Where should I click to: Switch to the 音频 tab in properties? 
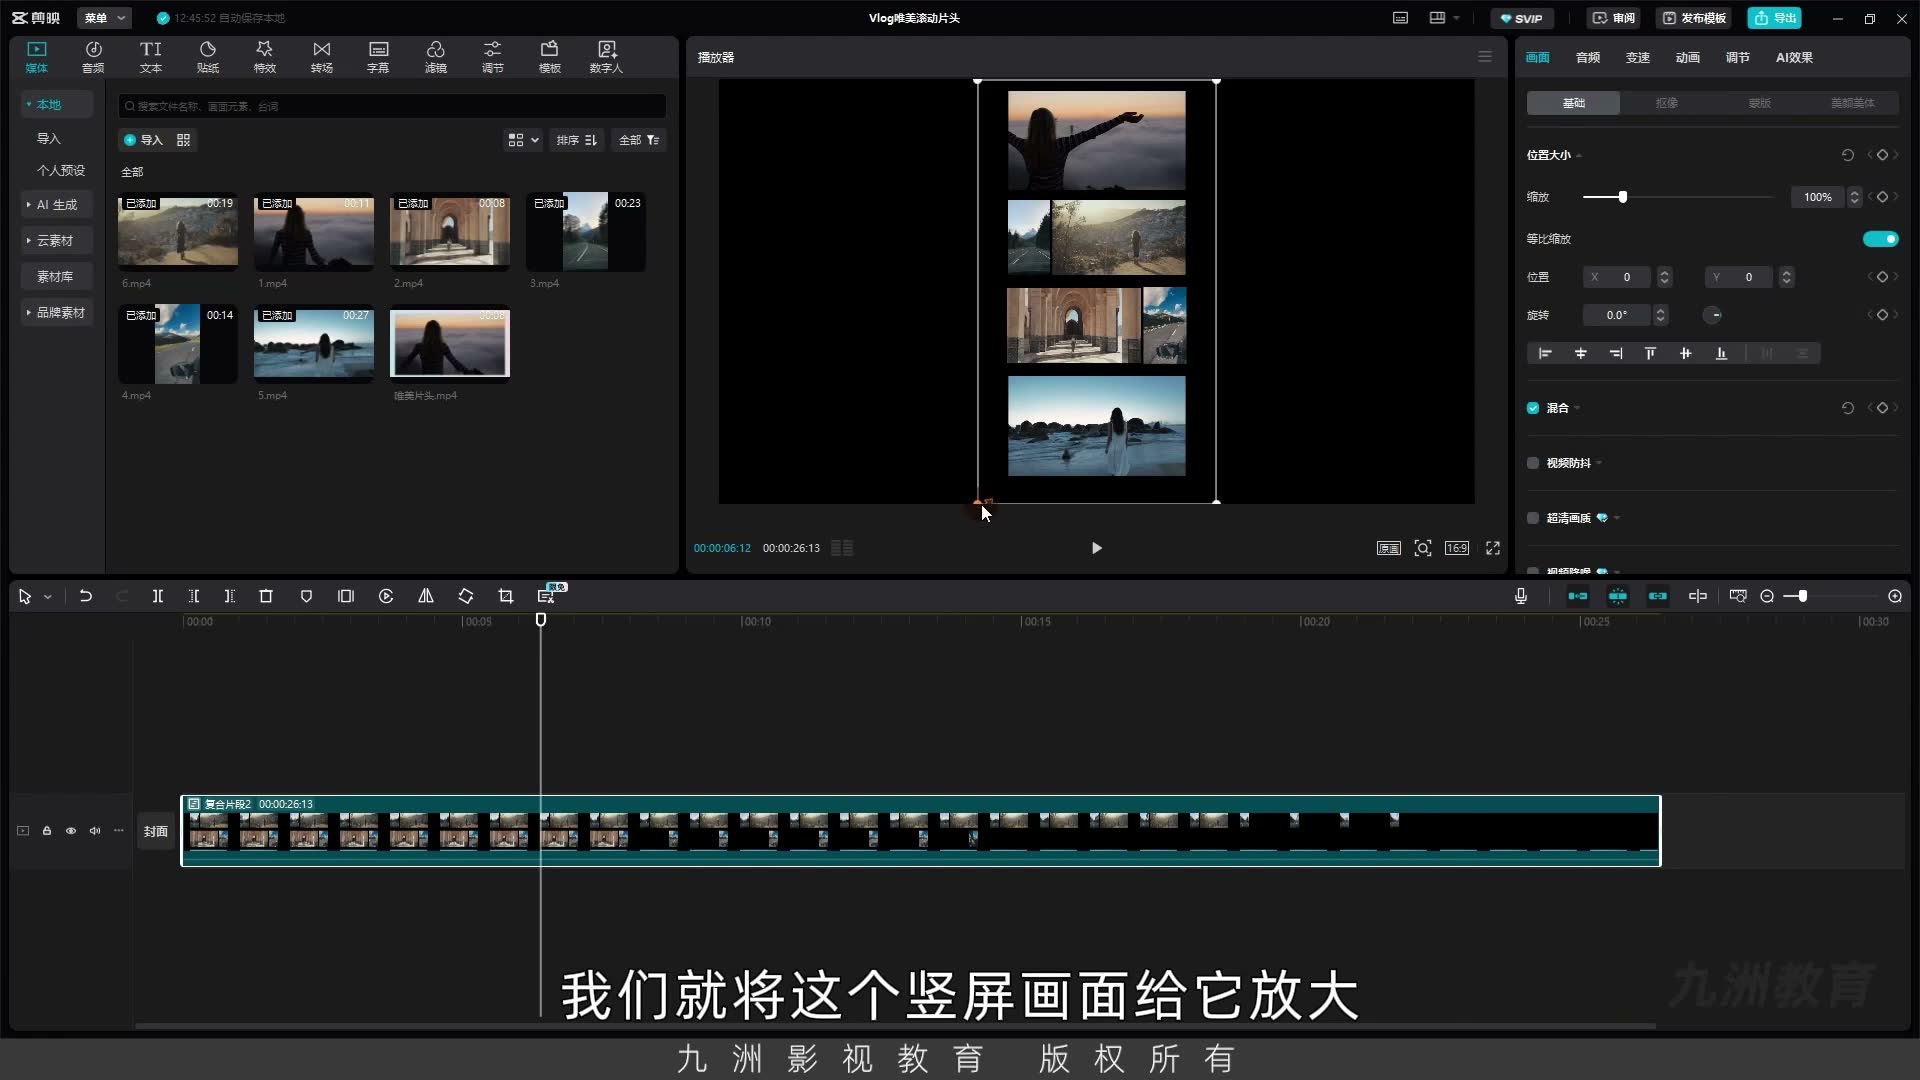(1588, 57)
